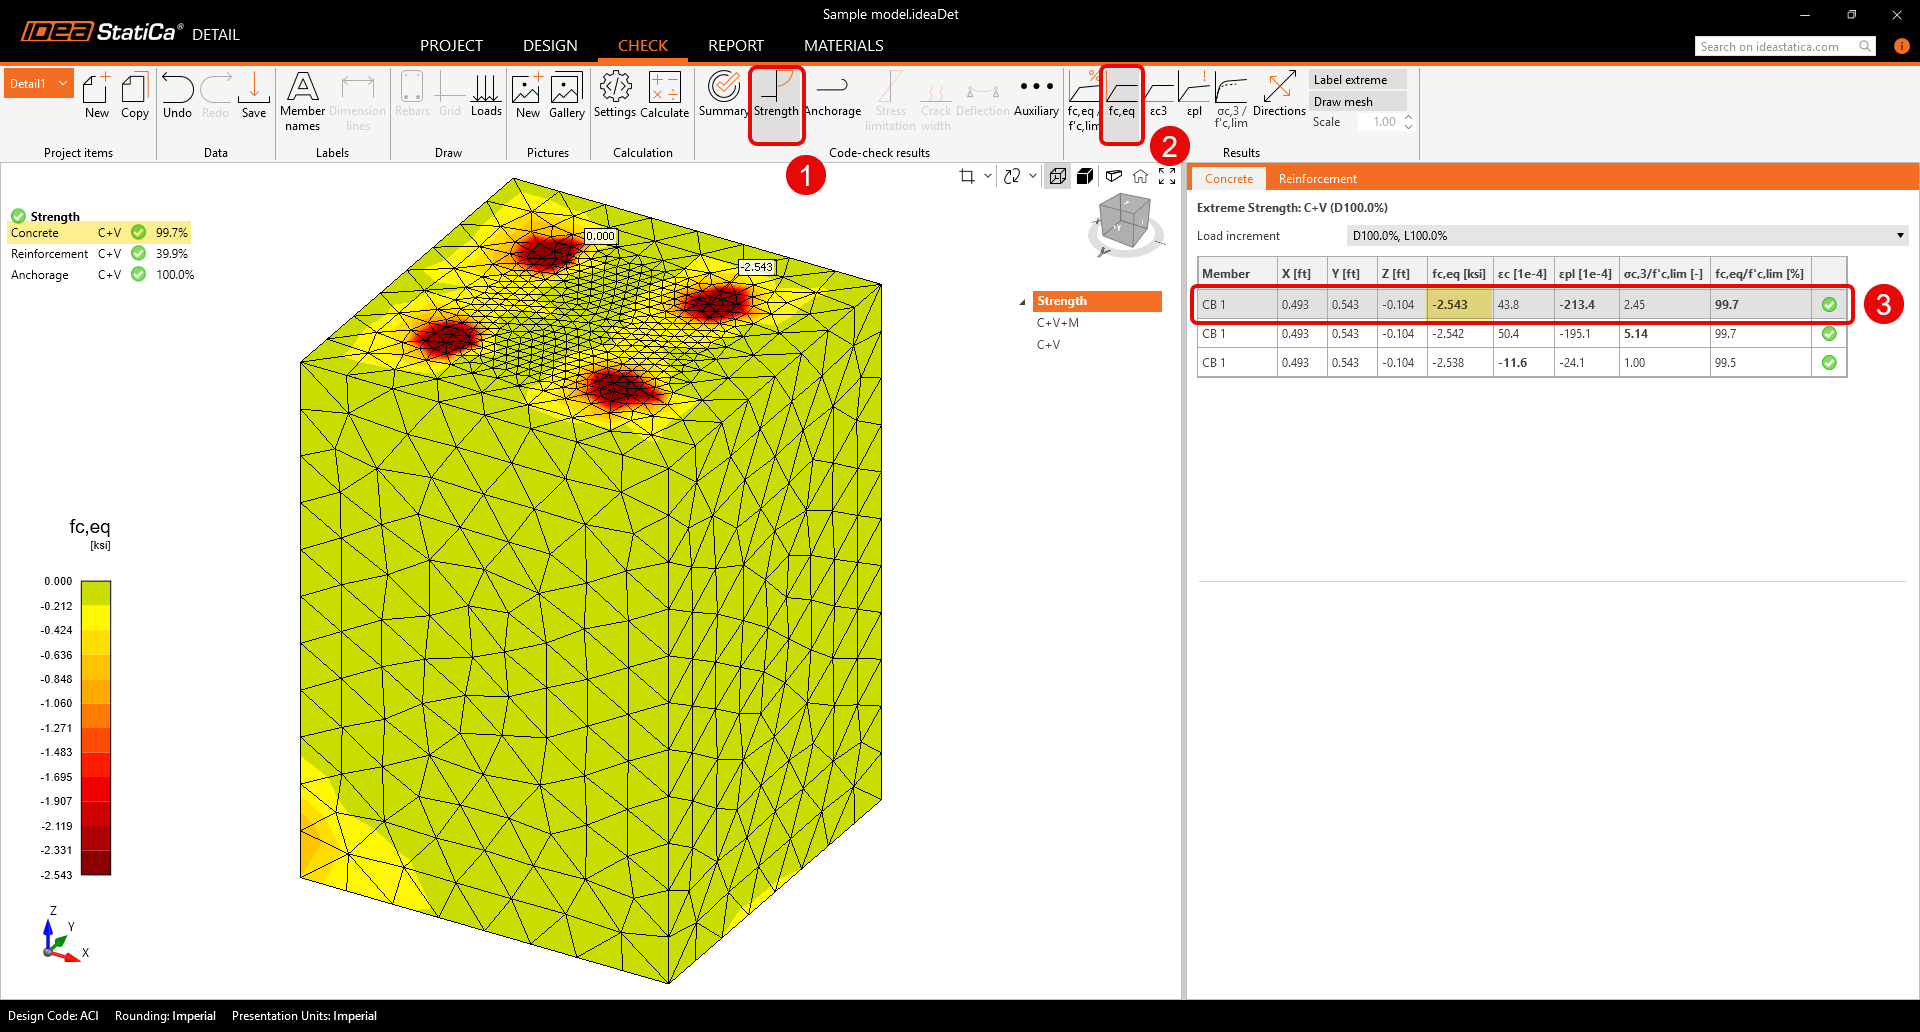Open rotate view dropdown arrow
1920x1032 pixels.
[1033, 176]
